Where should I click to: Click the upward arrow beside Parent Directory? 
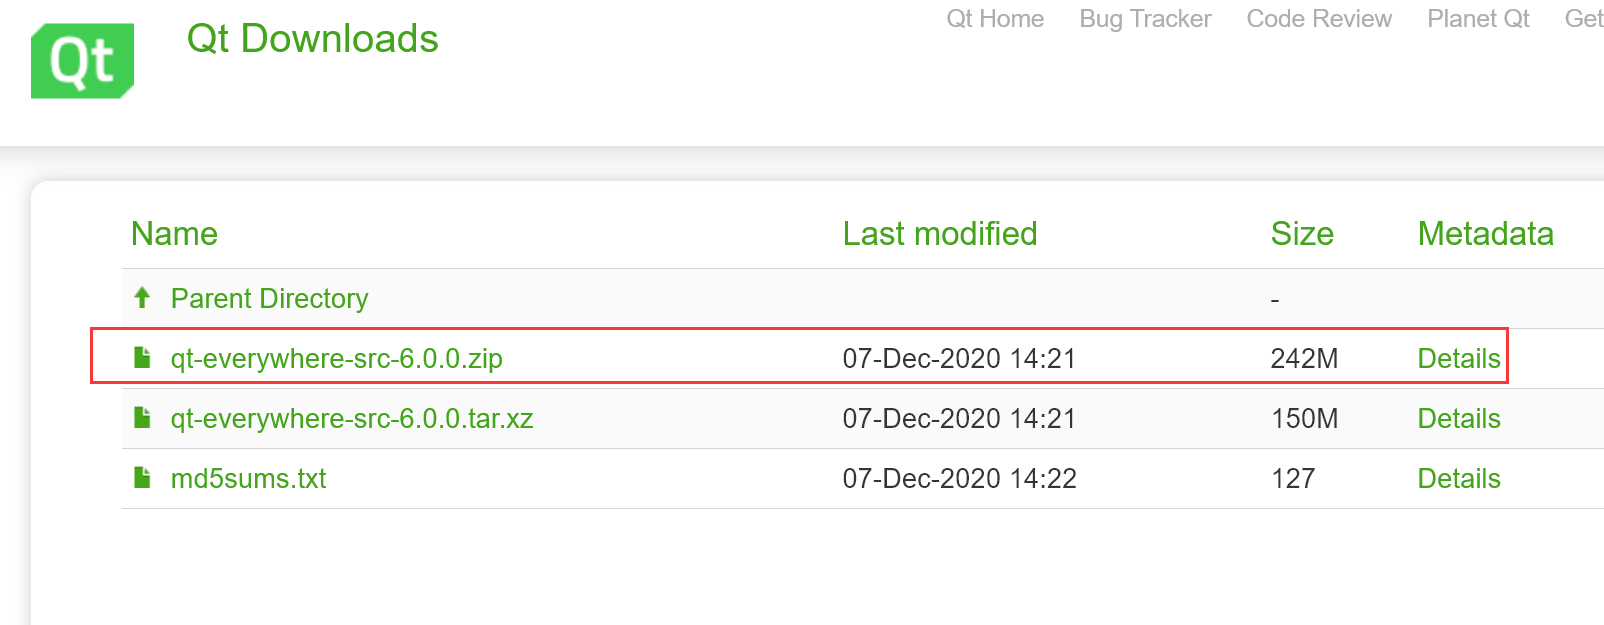[x=141, y=297]
